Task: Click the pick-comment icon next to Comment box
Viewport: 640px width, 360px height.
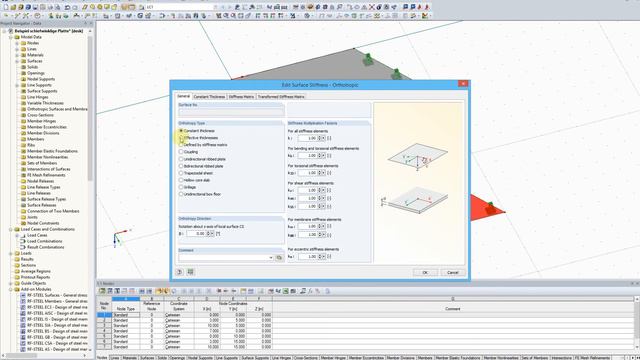Action: click(x=279, y=258)
